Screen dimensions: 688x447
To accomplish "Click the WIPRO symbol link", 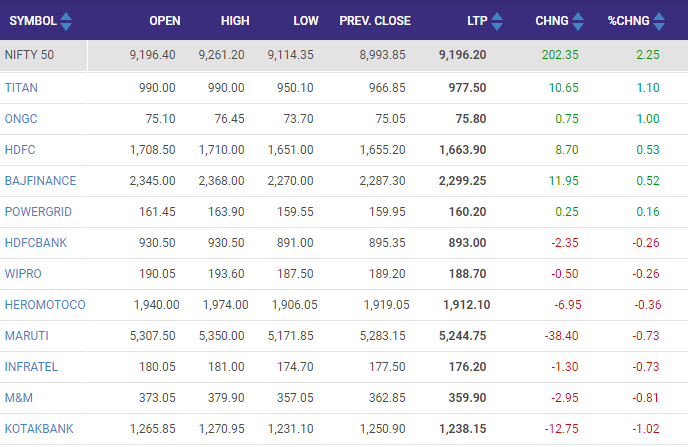I will point(23,274).
